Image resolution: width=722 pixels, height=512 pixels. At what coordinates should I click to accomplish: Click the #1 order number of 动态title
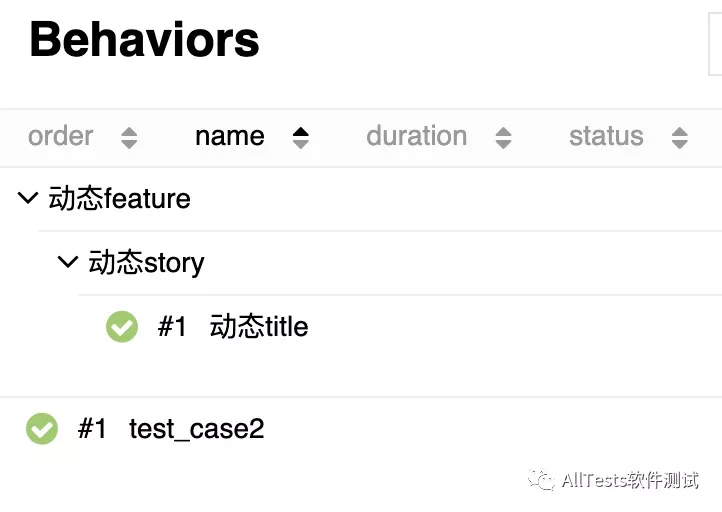[172, 327]
